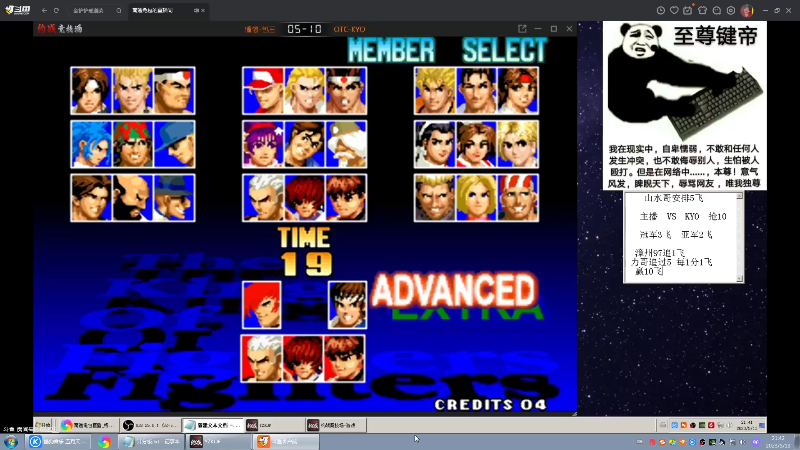Screen dimensions: 800x450
Task: Select the currently active second browser tab
Action: click(x=166, y=10)
